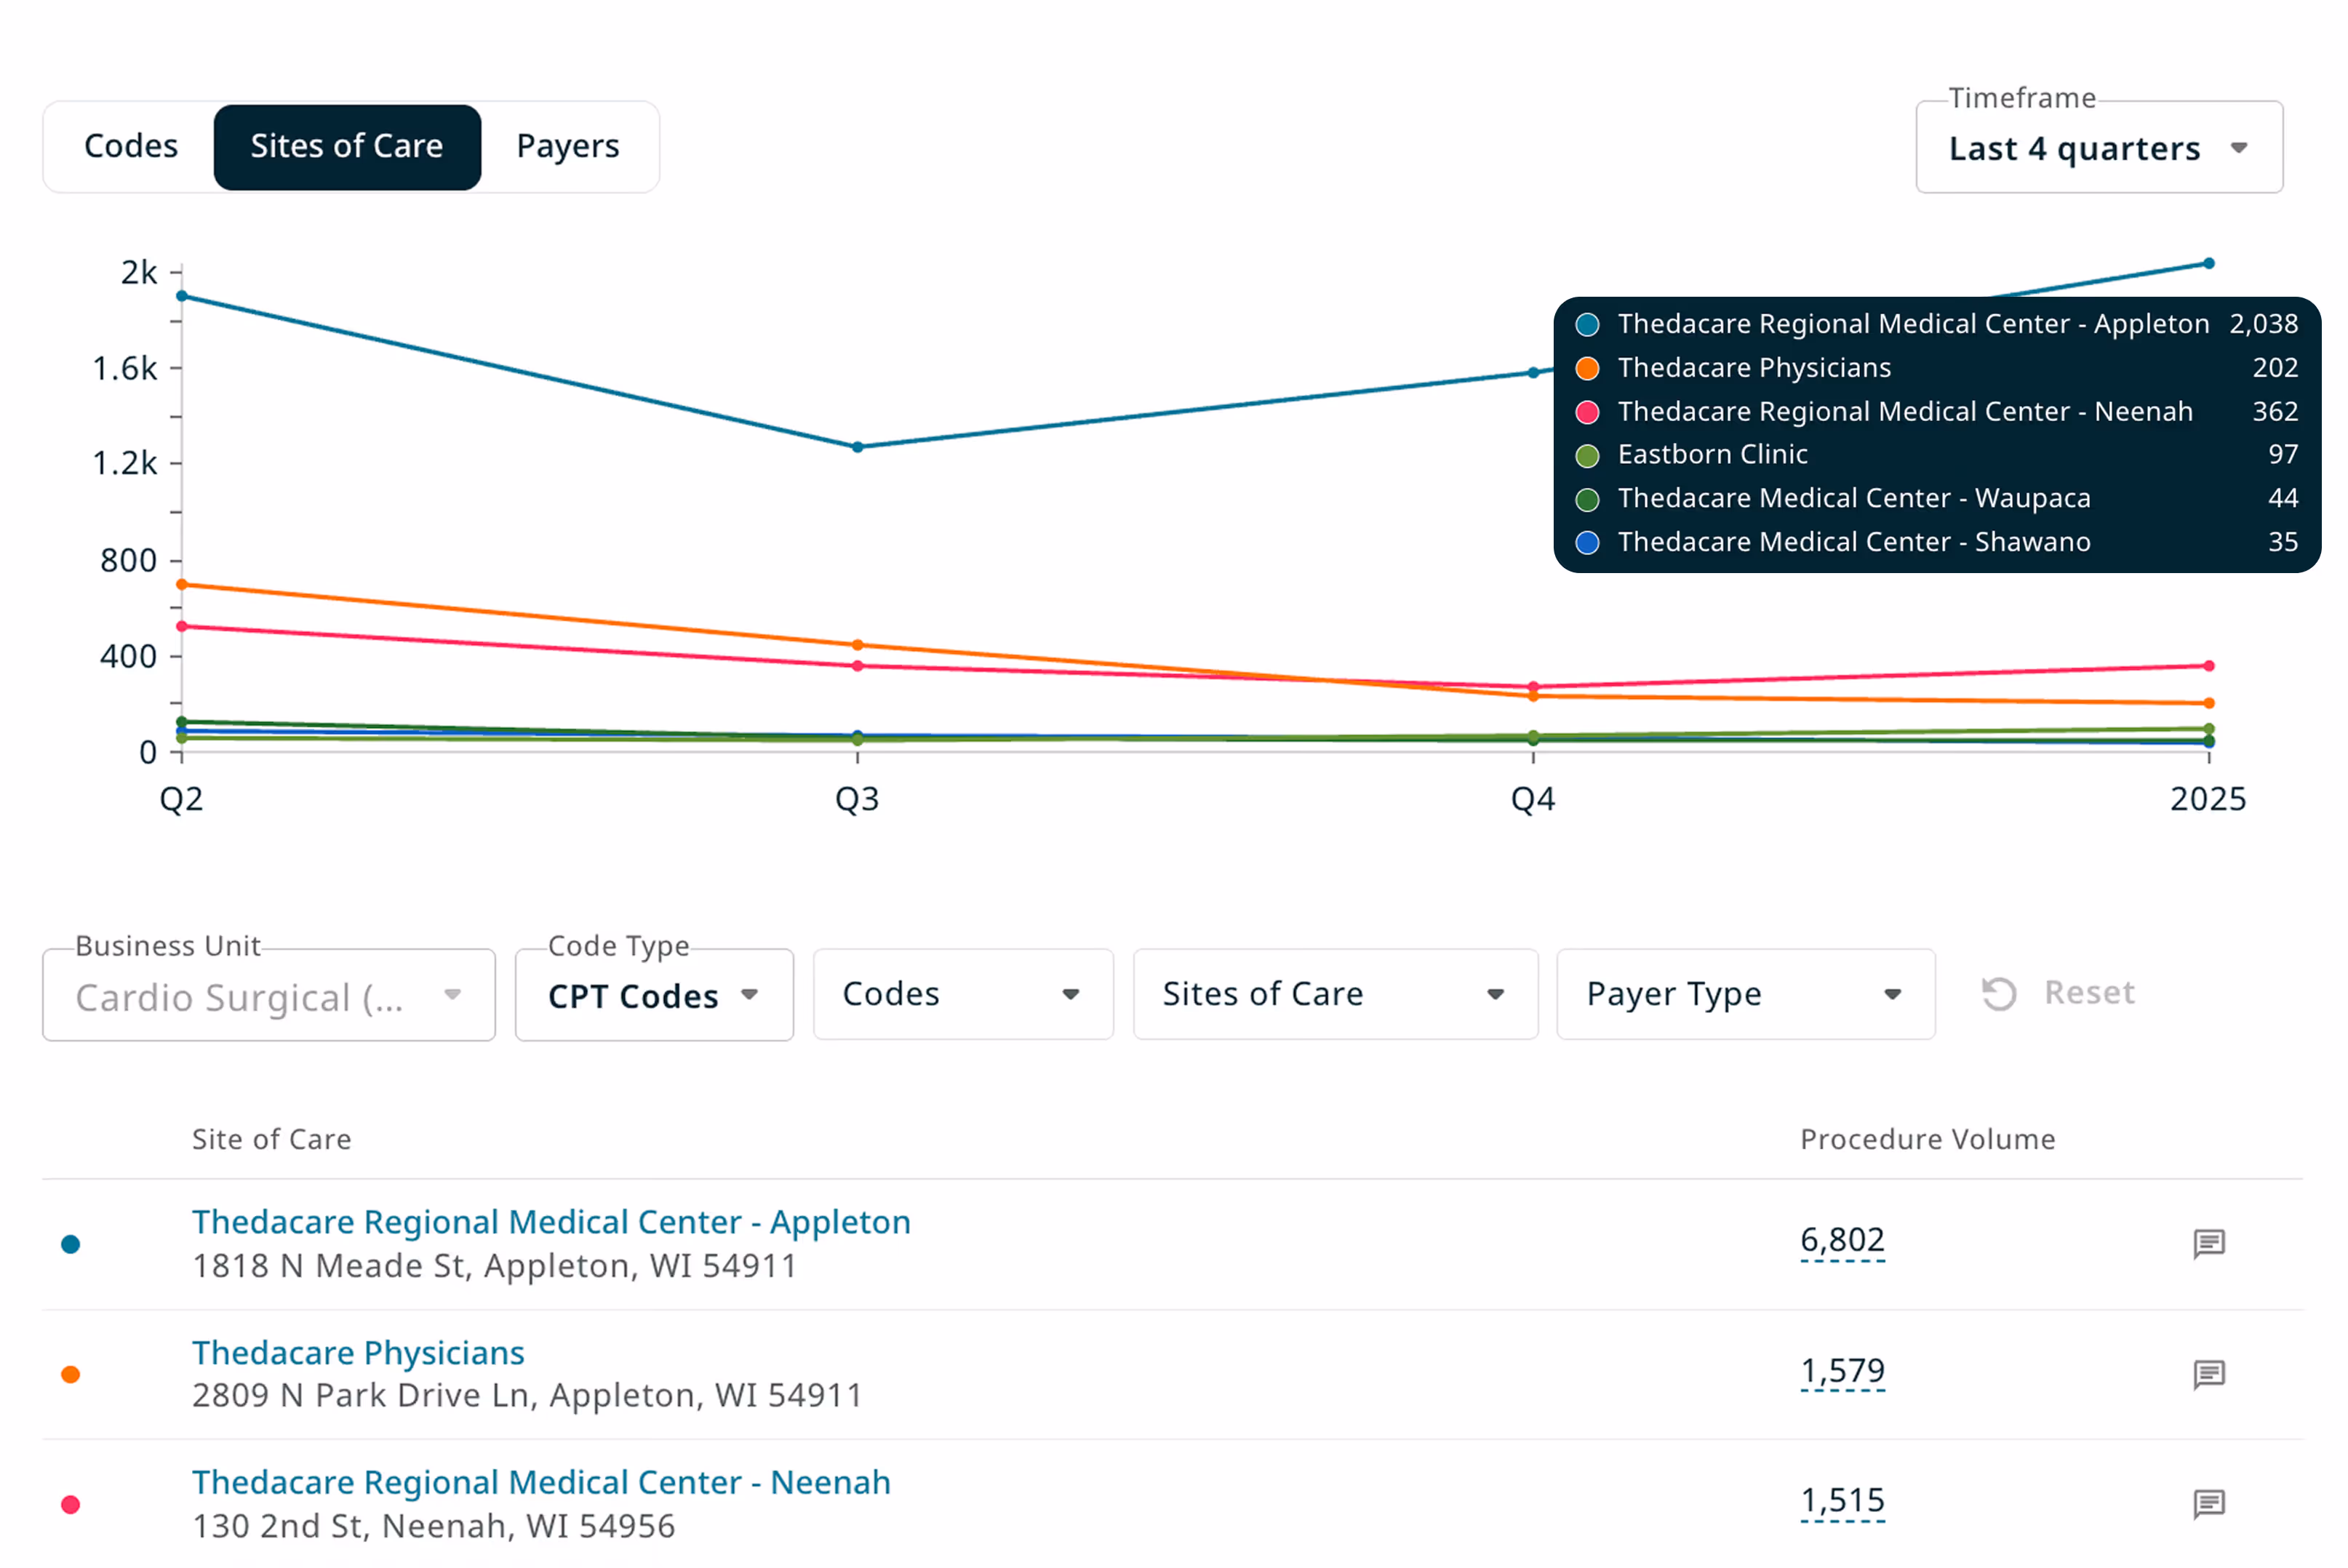
Task: Open Thedacare Regional Medical Center - Appleton link
Action: pos(551,1222)
